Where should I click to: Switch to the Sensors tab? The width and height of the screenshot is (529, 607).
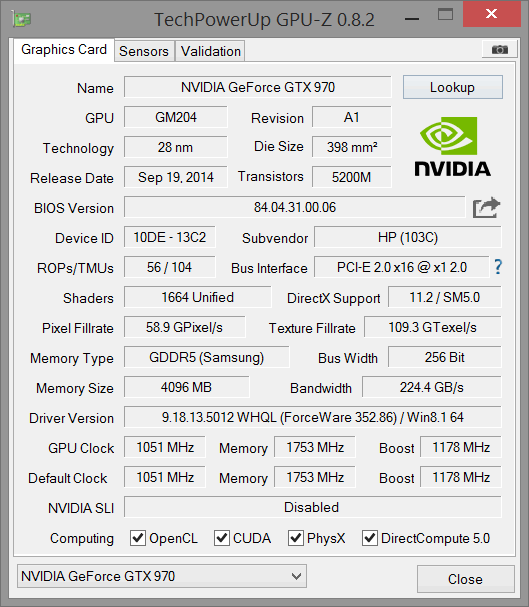[144, 51]
